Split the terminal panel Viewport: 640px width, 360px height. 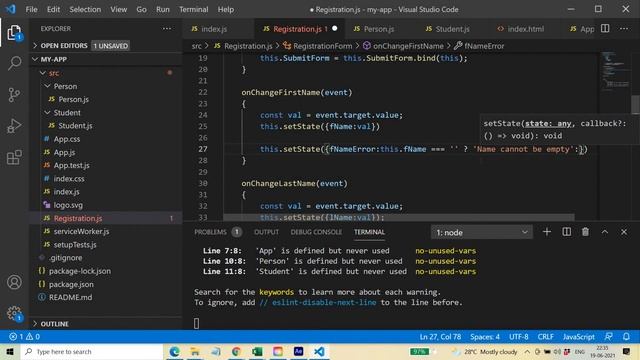click(567, 232)
